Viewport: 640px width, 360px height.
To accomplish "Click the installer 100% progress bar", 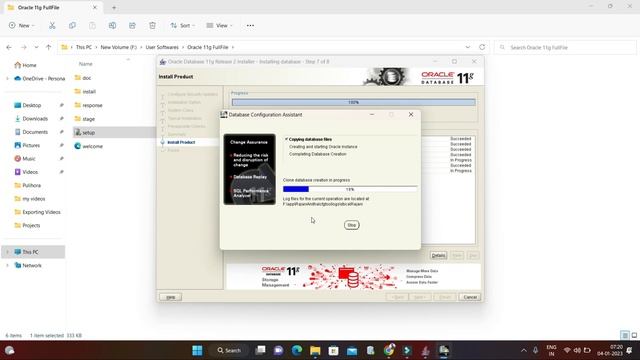I will click(353, 102).
